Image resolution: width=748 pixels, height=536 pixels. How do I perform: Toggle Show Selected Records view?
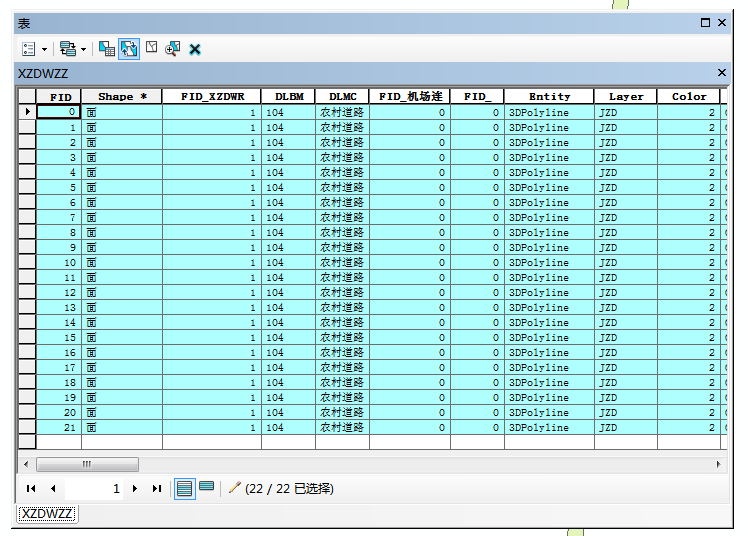point(206,488)
